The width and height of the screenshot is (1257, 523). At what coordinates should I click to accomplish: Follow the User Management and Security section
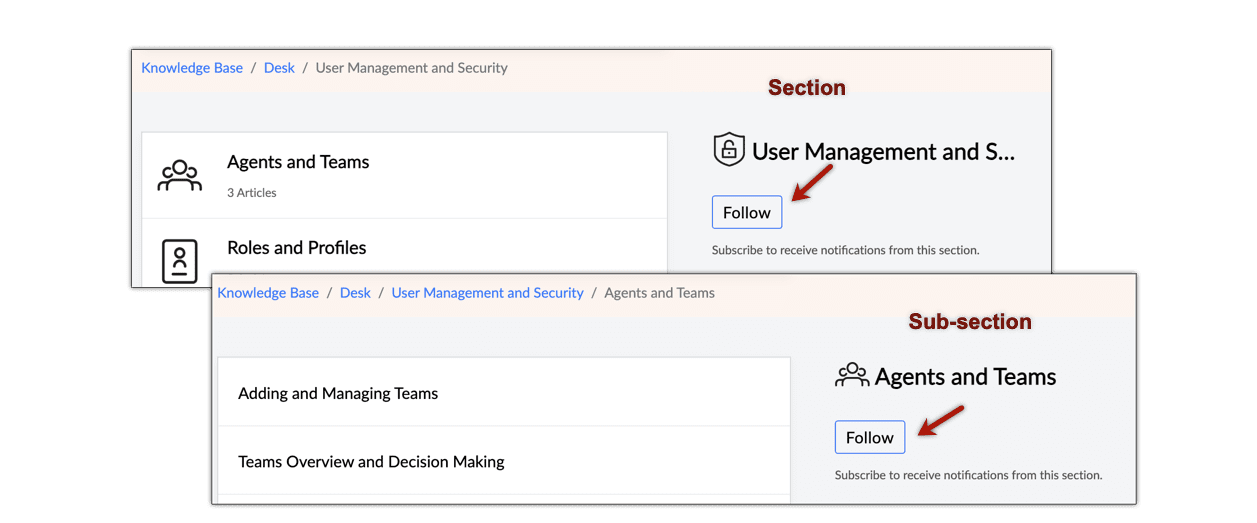click(747, 212)
